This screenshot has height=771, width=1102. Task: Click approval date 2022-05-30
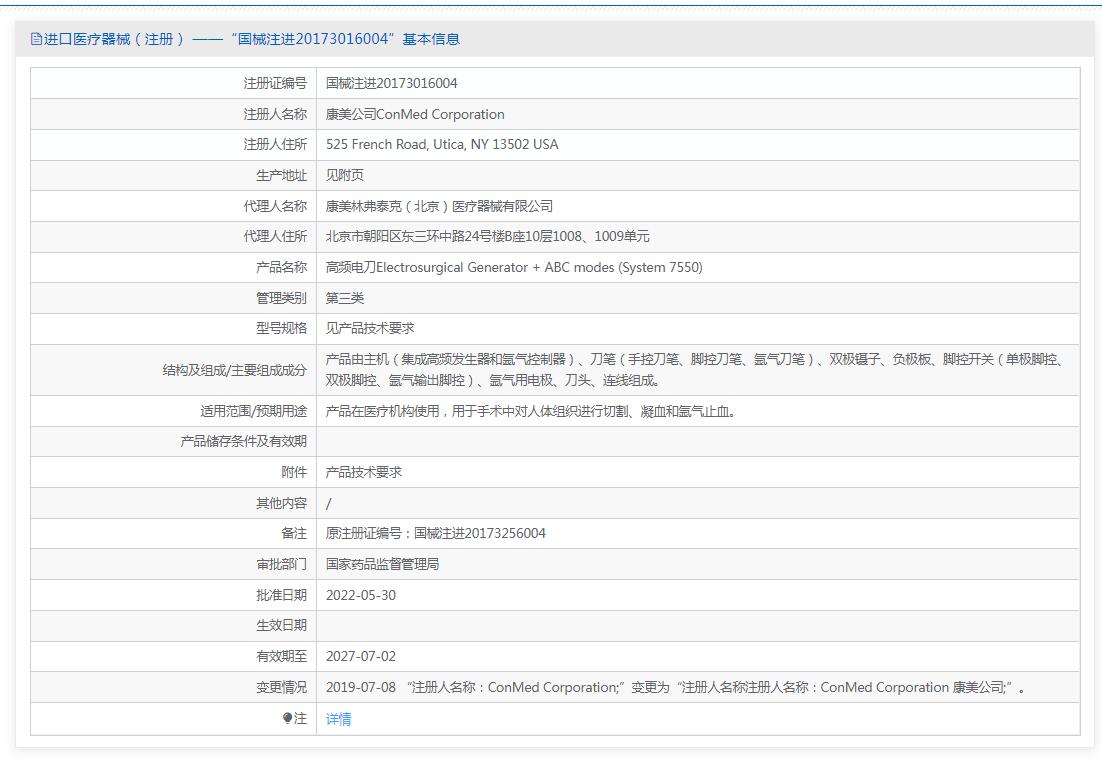point(361,595)
